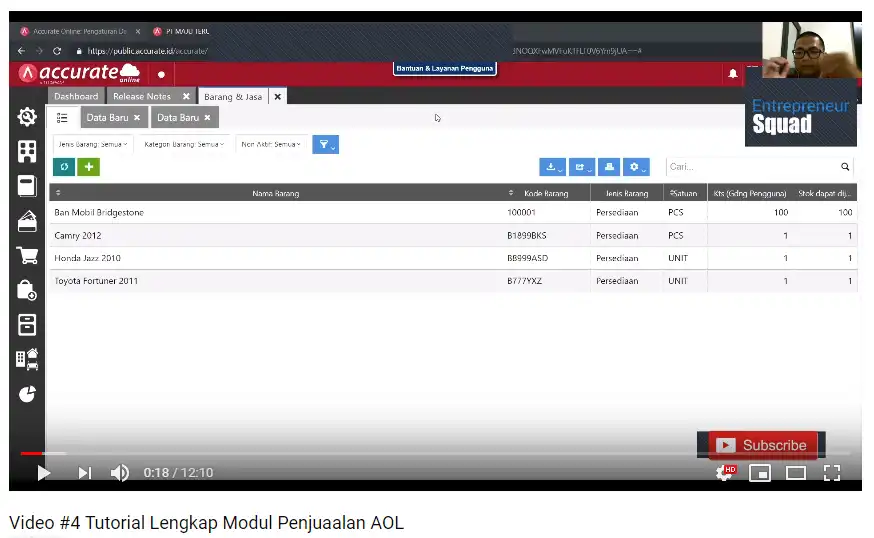This screenshot has width=874, height=538.
Task: Click the blue filter funnel button
Action: point(326,144)
